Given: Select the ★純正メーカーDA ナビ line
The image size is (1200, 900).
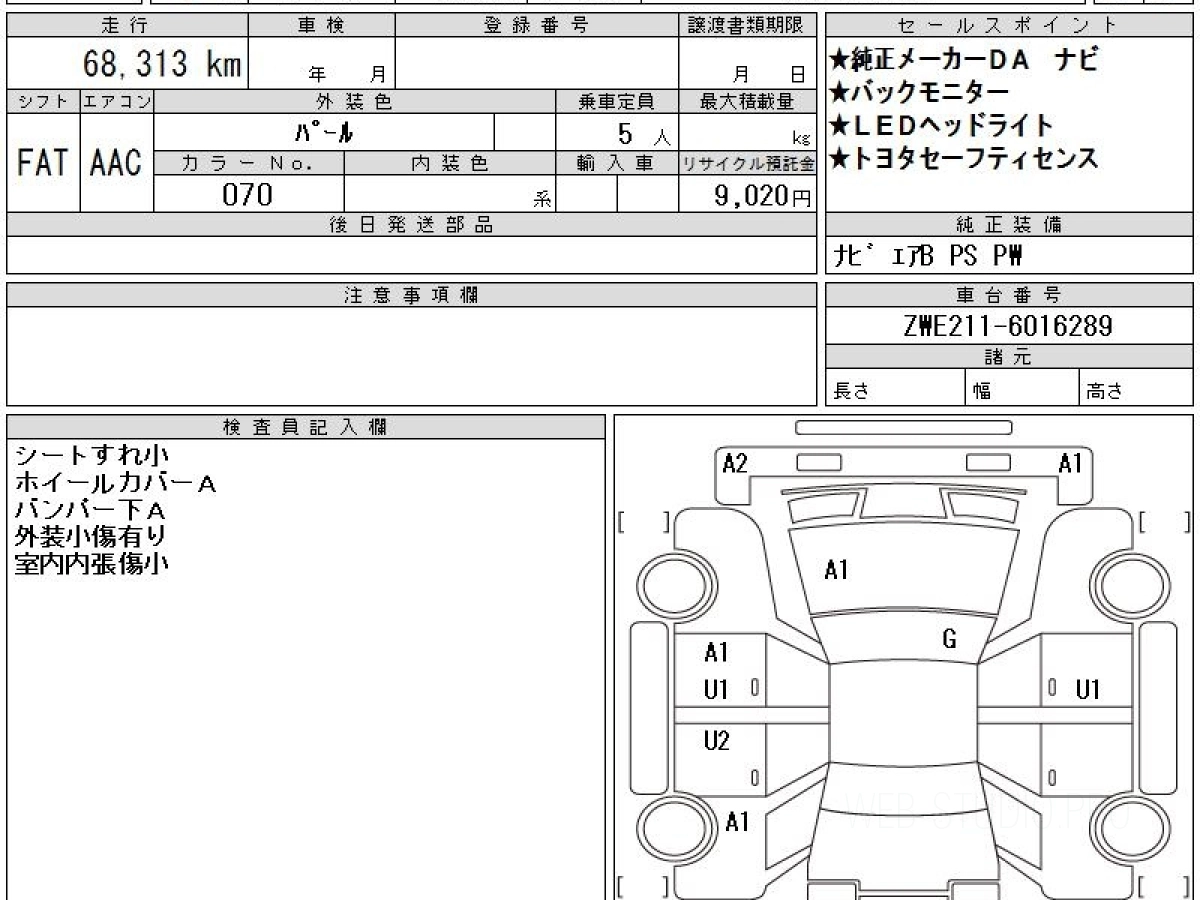Looking at the screenshot, I should point(964,61).
